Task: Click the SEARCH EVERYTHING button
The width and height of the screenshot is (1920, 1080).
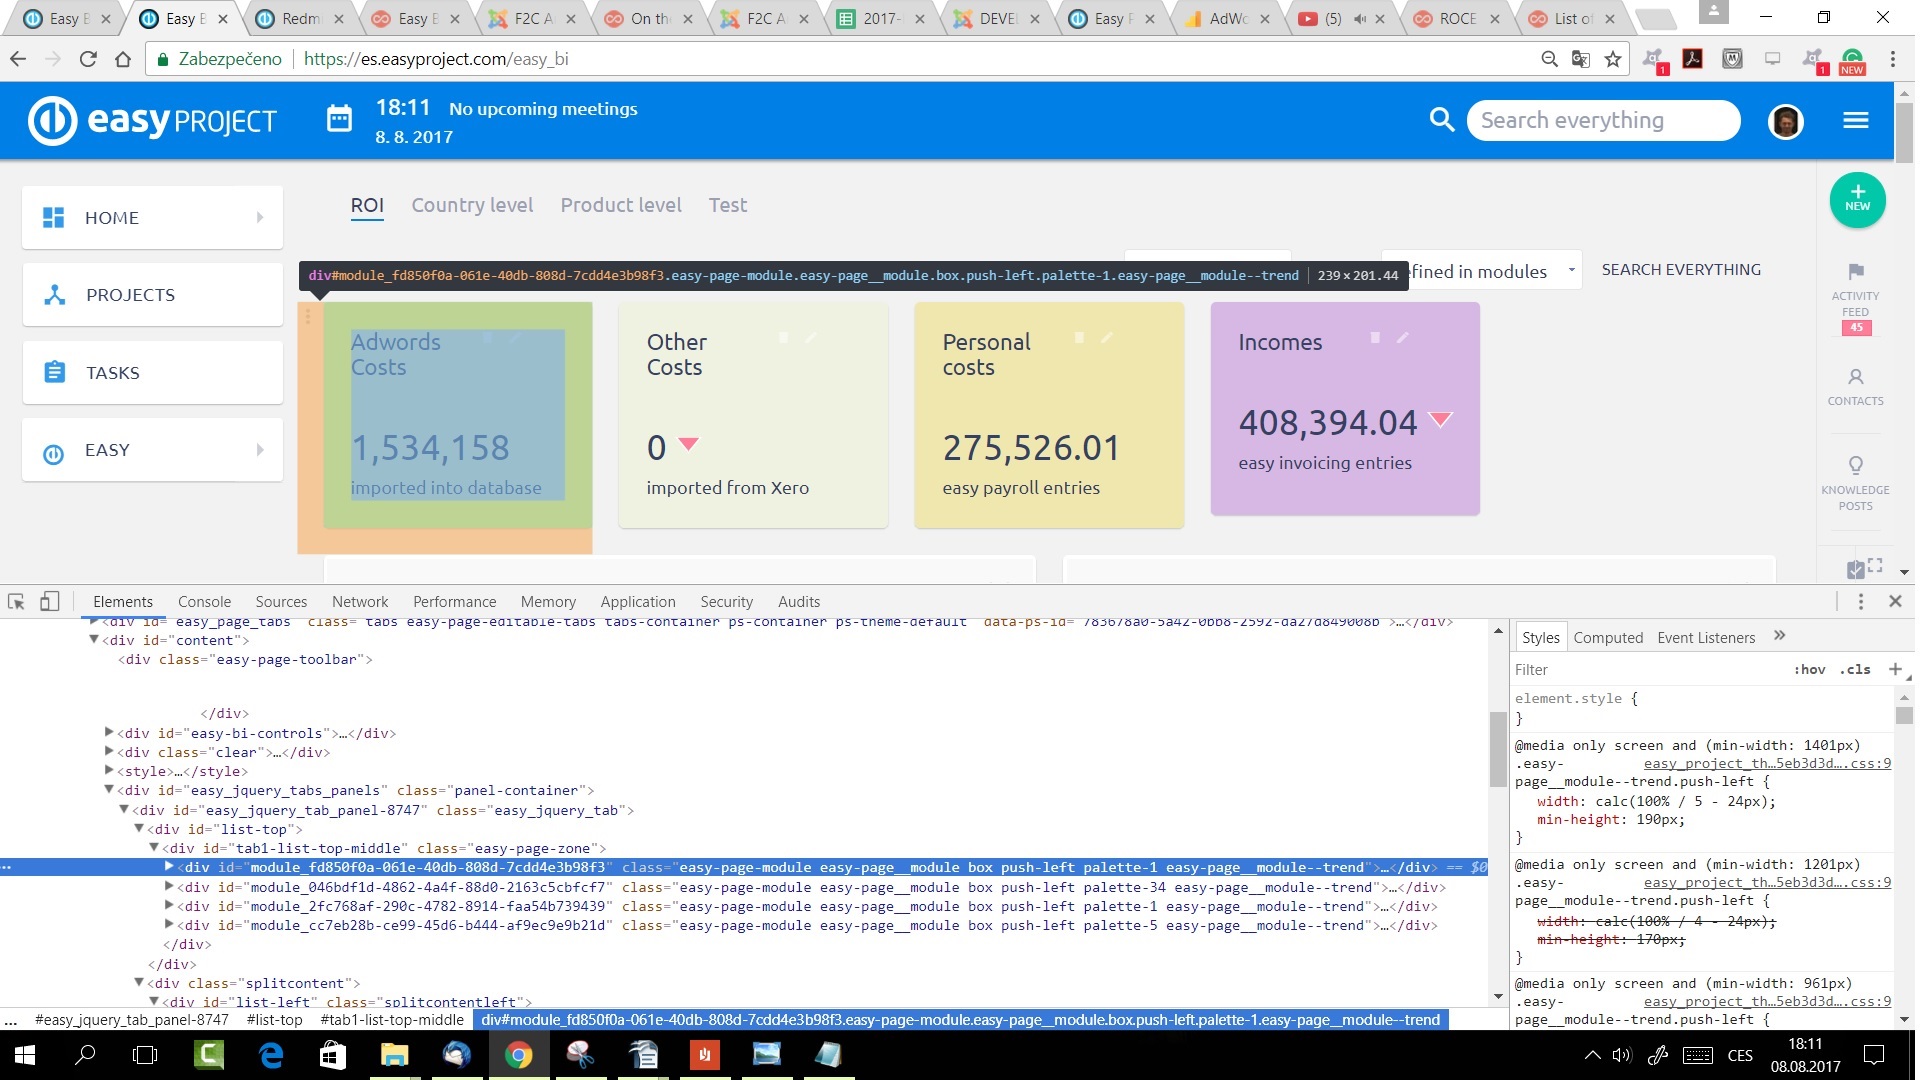Action: pos(1681,269)
